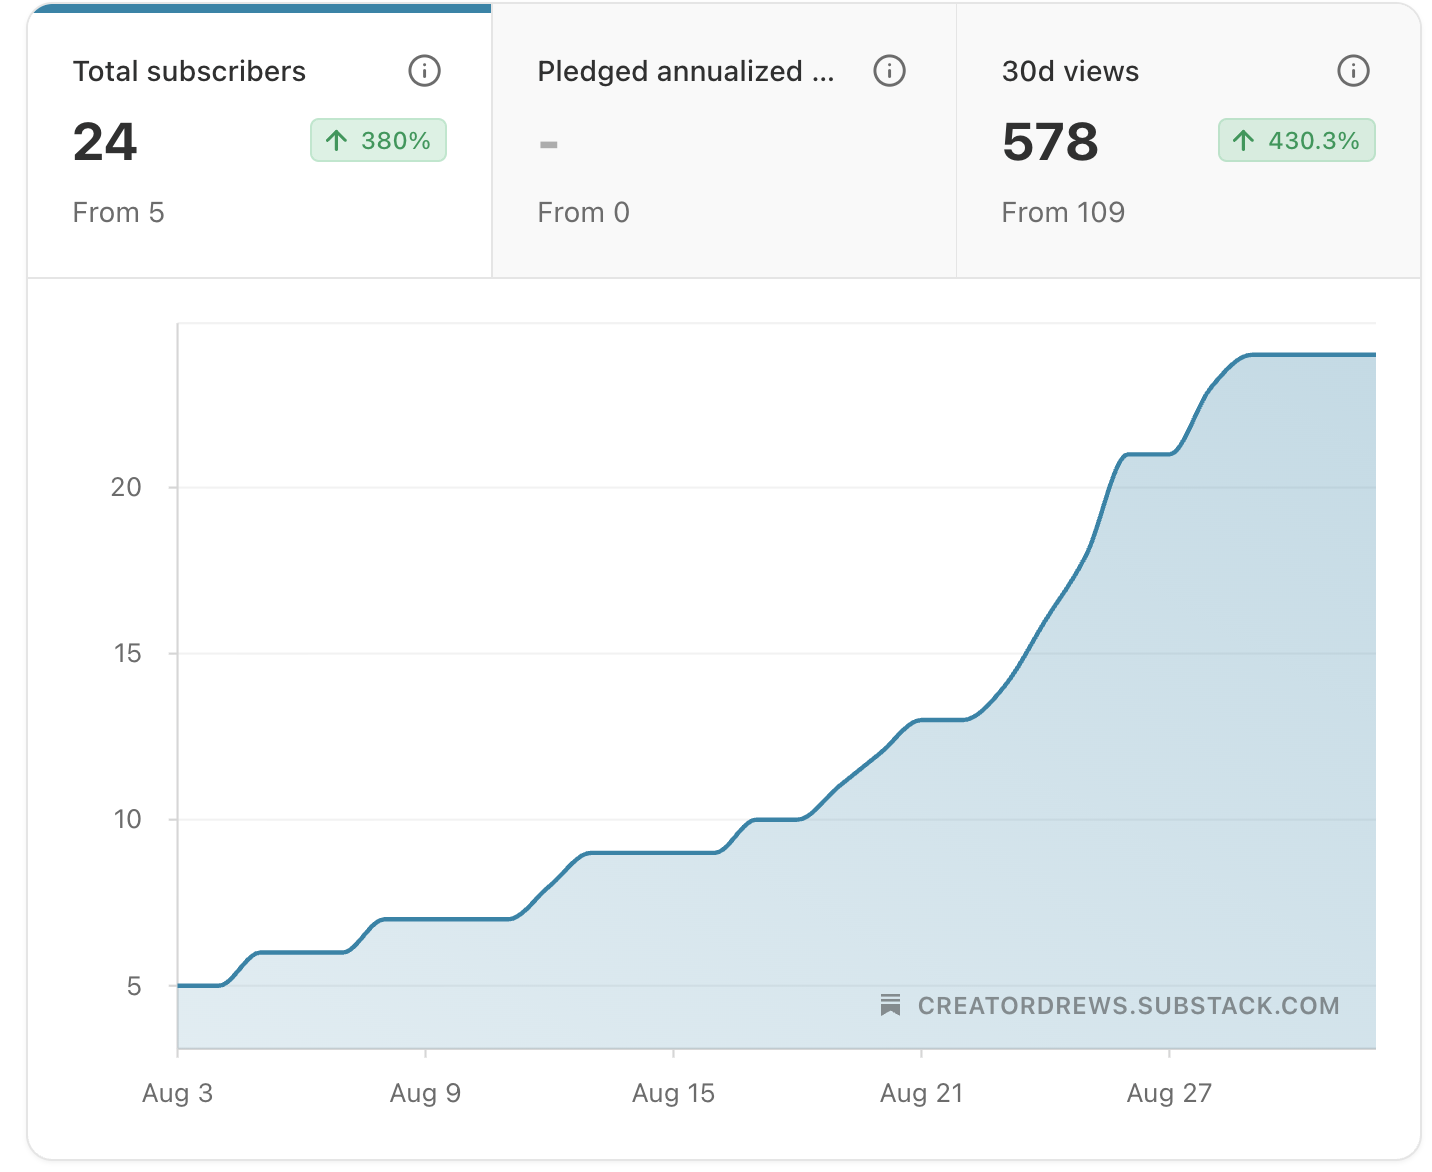Click the "From 0" text
Image resolution: width=1432 pixels, height=1172 pixels.
click(583, 212)
